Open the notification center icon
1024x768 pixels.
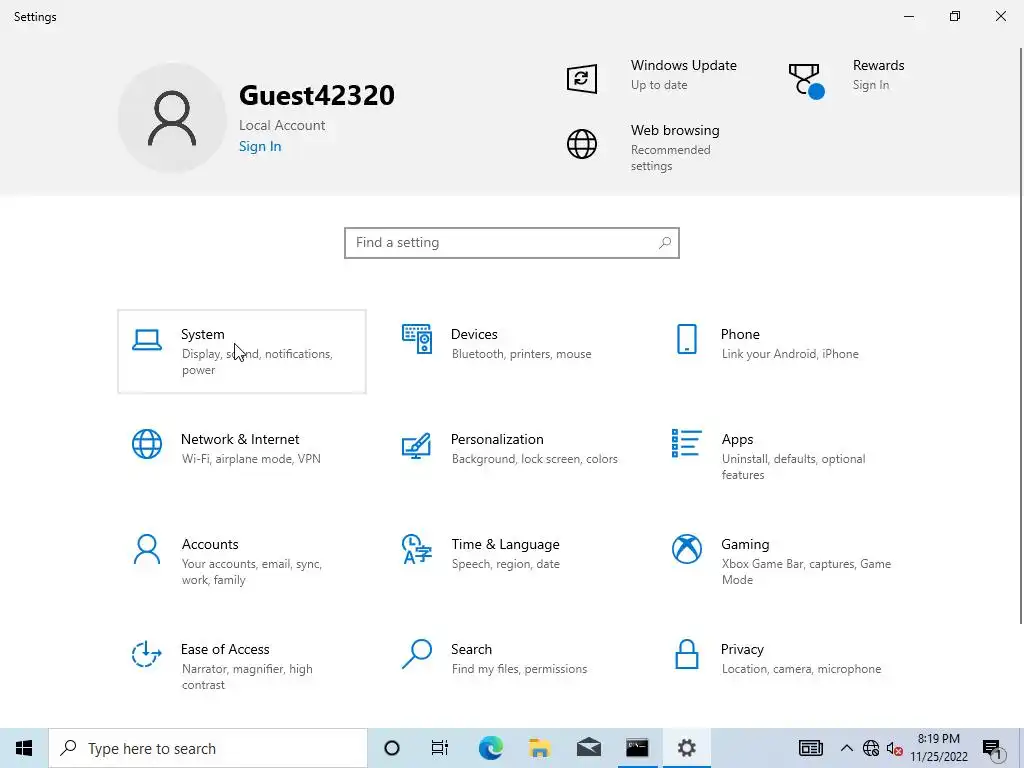993,748
